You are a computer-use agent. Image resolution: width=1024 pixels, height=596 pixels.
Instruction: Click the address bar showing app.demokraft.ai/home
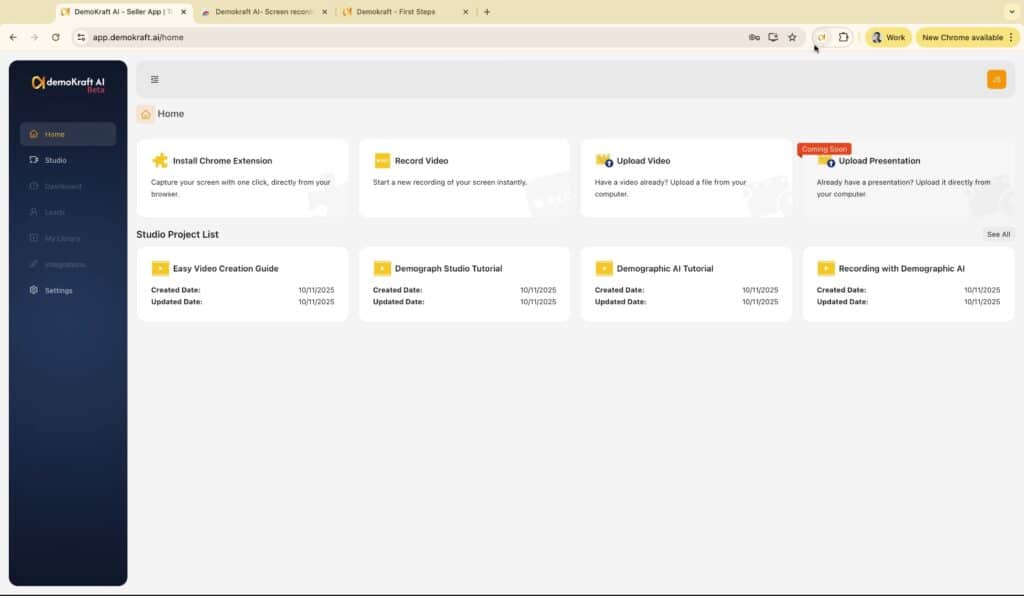coord(400,37)
